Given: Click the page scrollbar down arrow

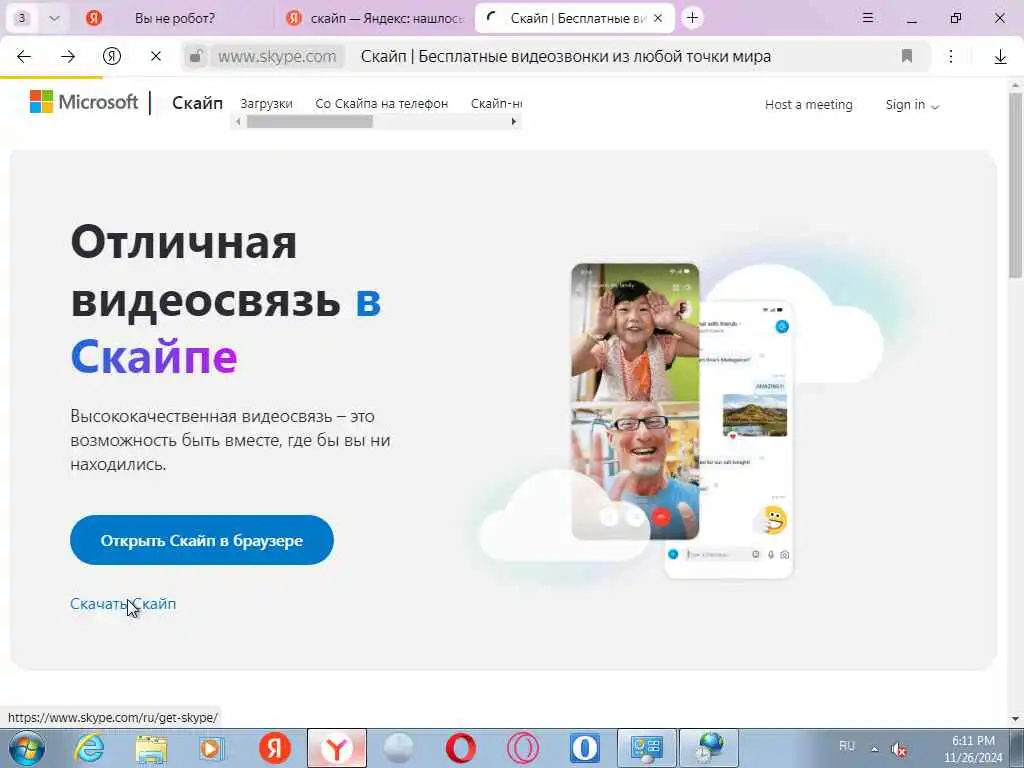Looking at the screenshot, I should 1016,719.
